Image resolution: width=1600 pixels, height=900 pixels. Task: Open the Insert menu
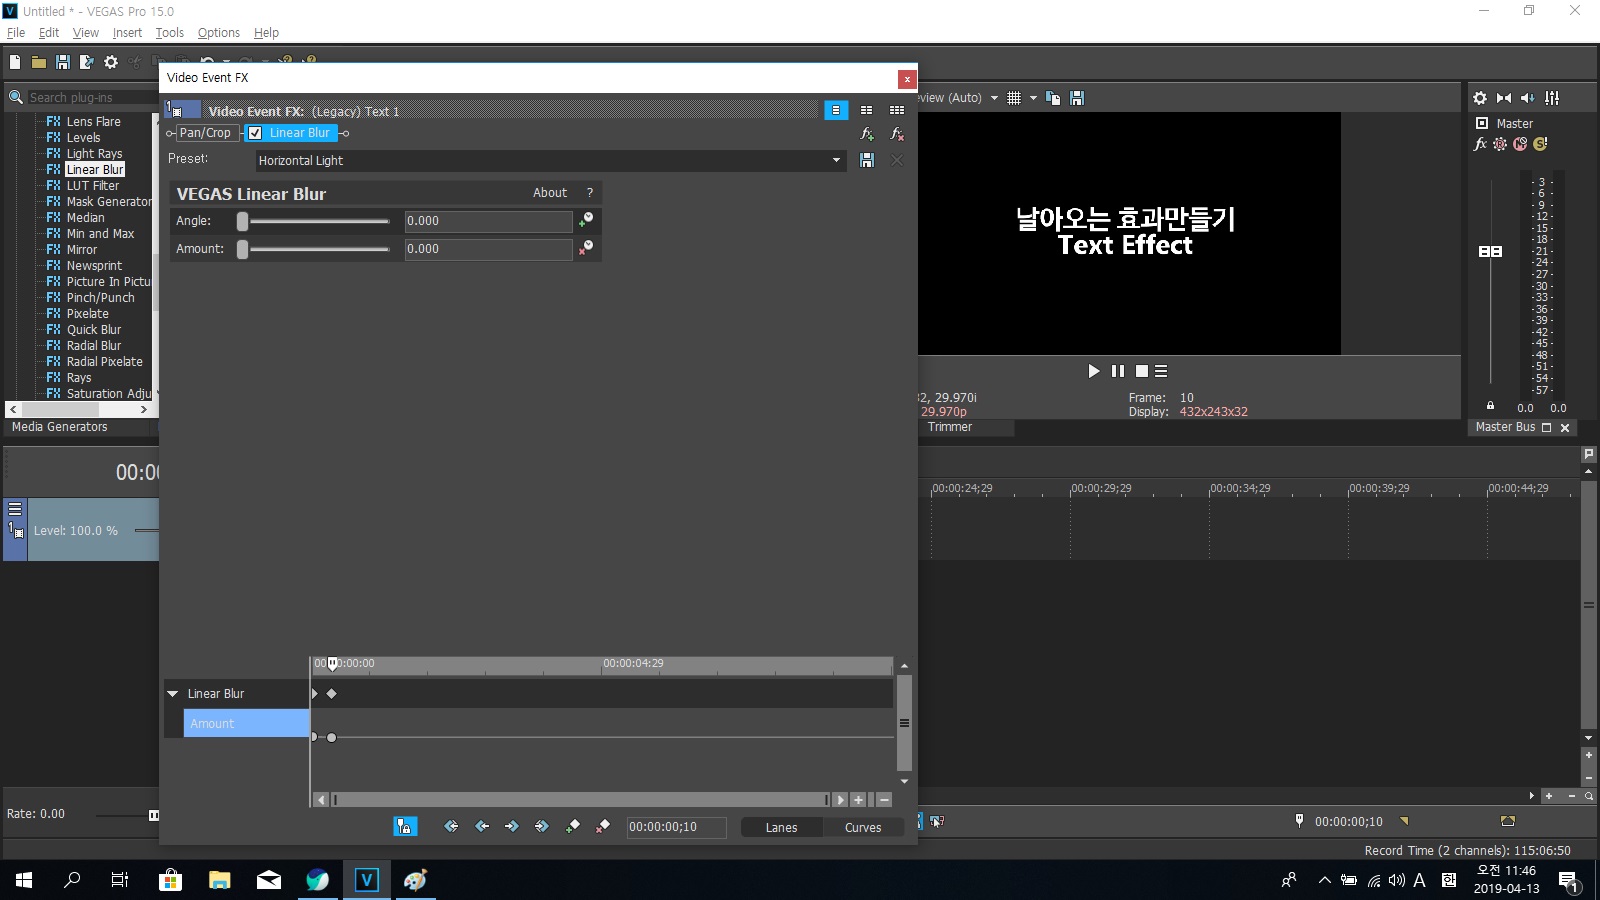[x=127, y=32]
